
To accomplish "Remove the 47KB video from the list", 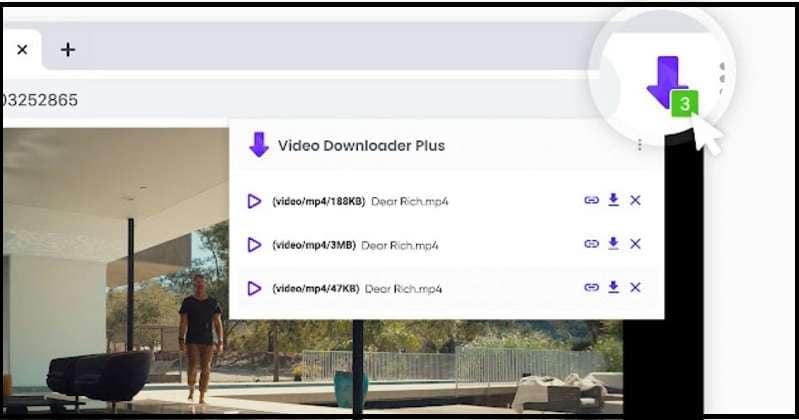I will click(x=635, y=287).
